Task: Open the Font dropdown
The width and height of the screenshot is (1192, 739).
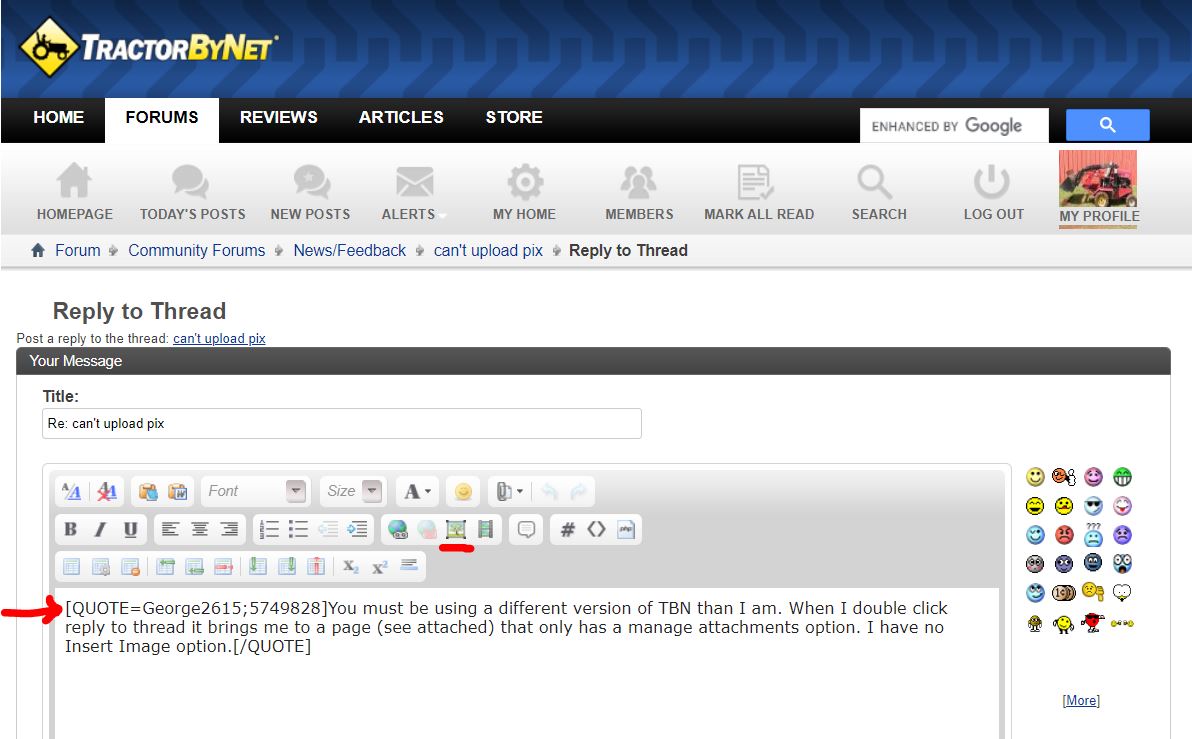Action: click(x=256, y=491)
